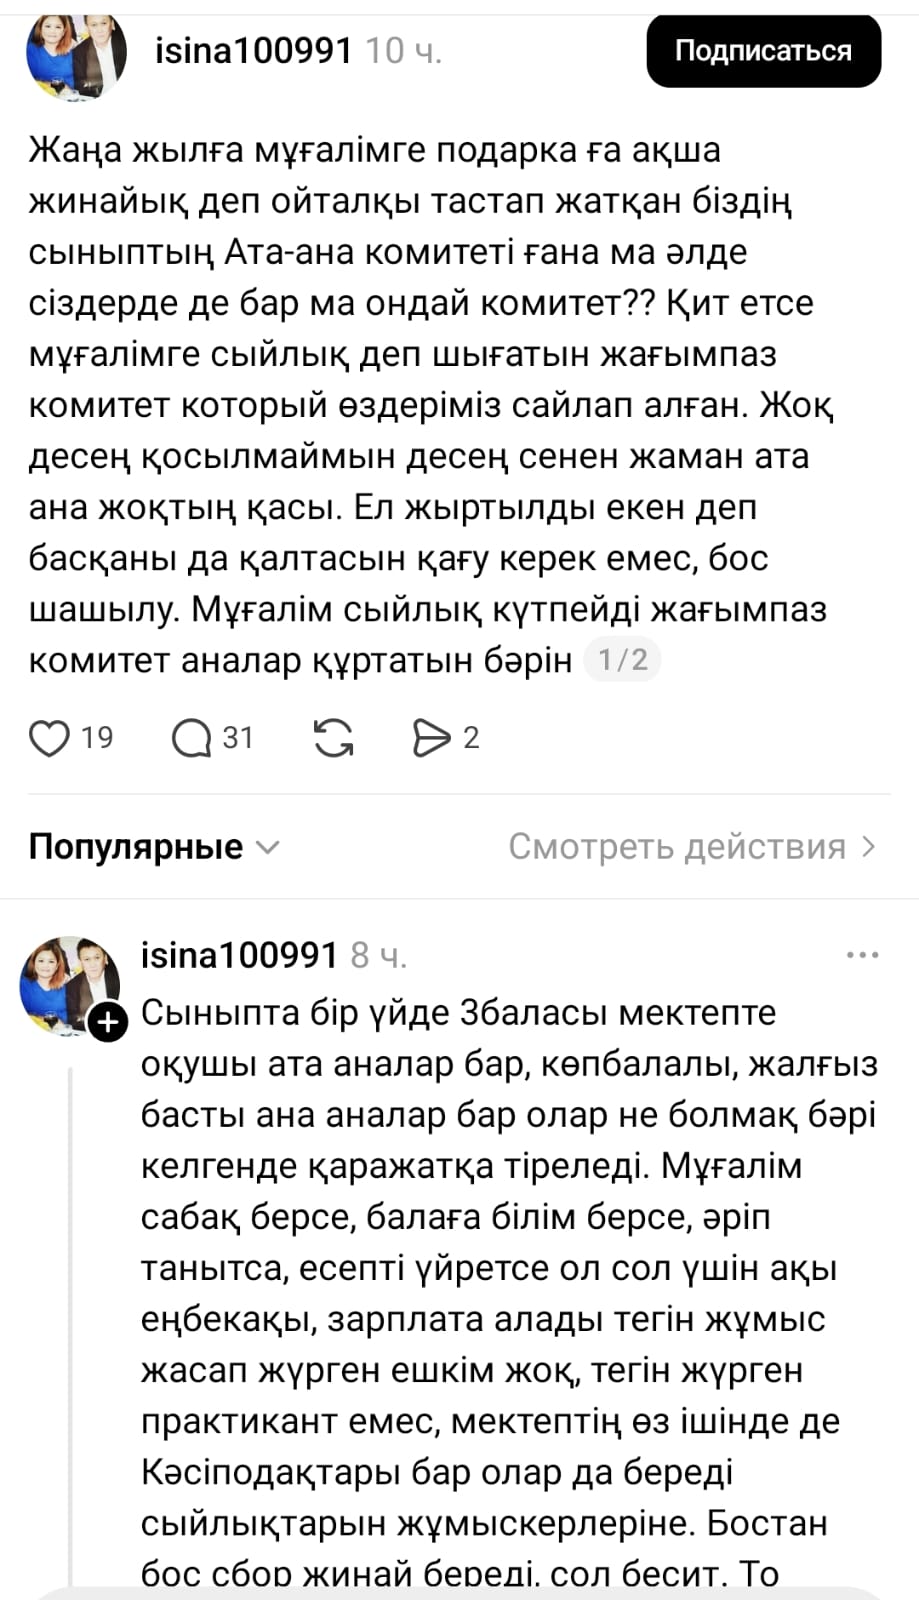
Task: Open comments via the speech bubble icon
Action: tap(190, 739)
